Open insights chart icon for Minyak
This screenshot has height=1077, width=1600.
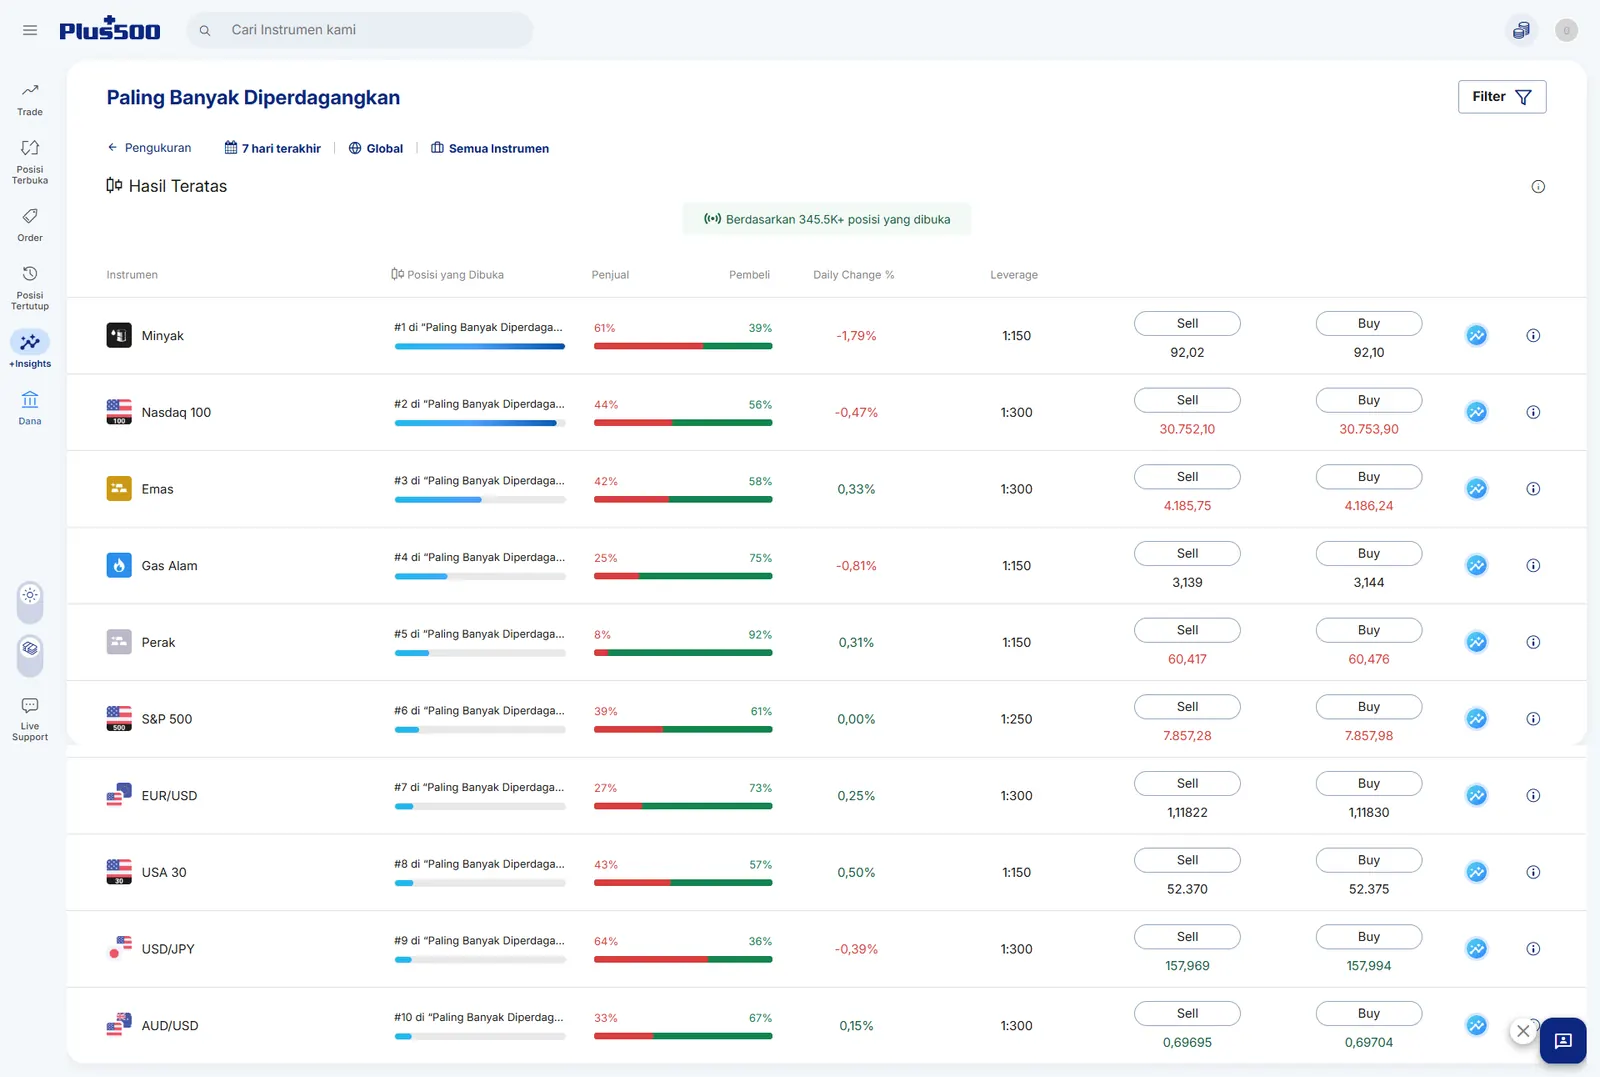point(1477,336)
